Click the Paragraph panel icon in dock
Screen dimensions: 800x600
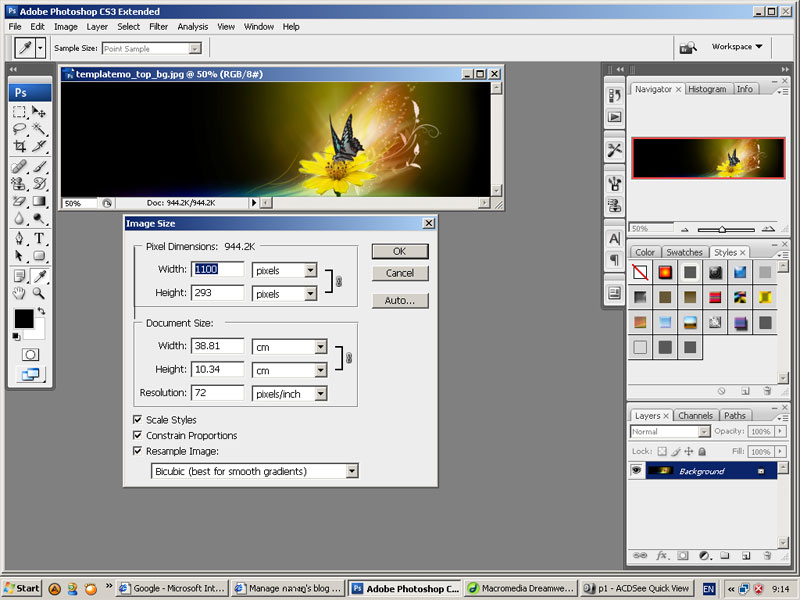click(x=614, y=260)
